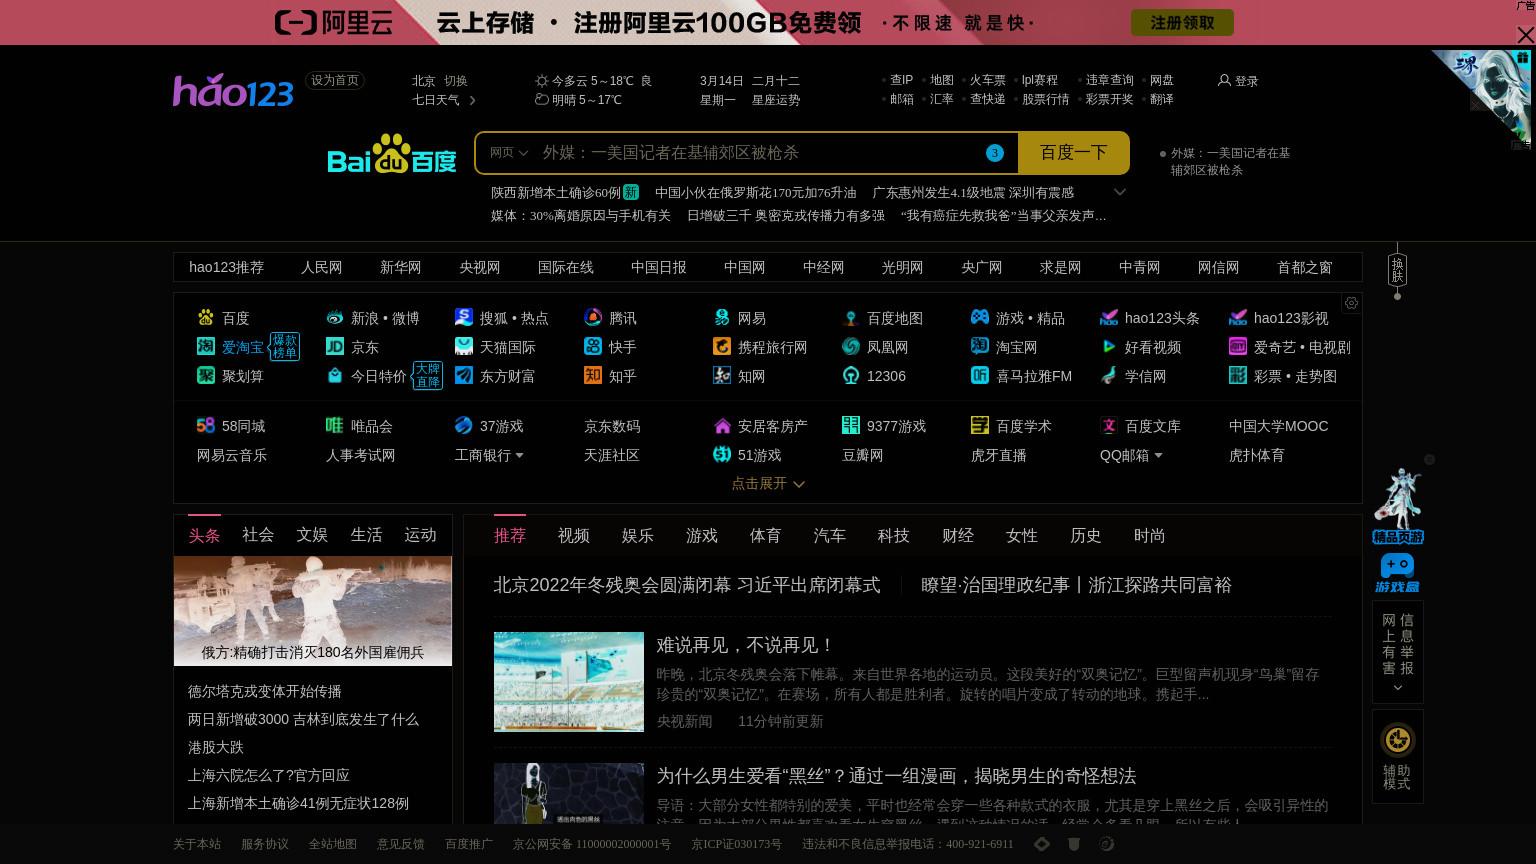Expand ICBC bank dropdown

pos(519,456)
